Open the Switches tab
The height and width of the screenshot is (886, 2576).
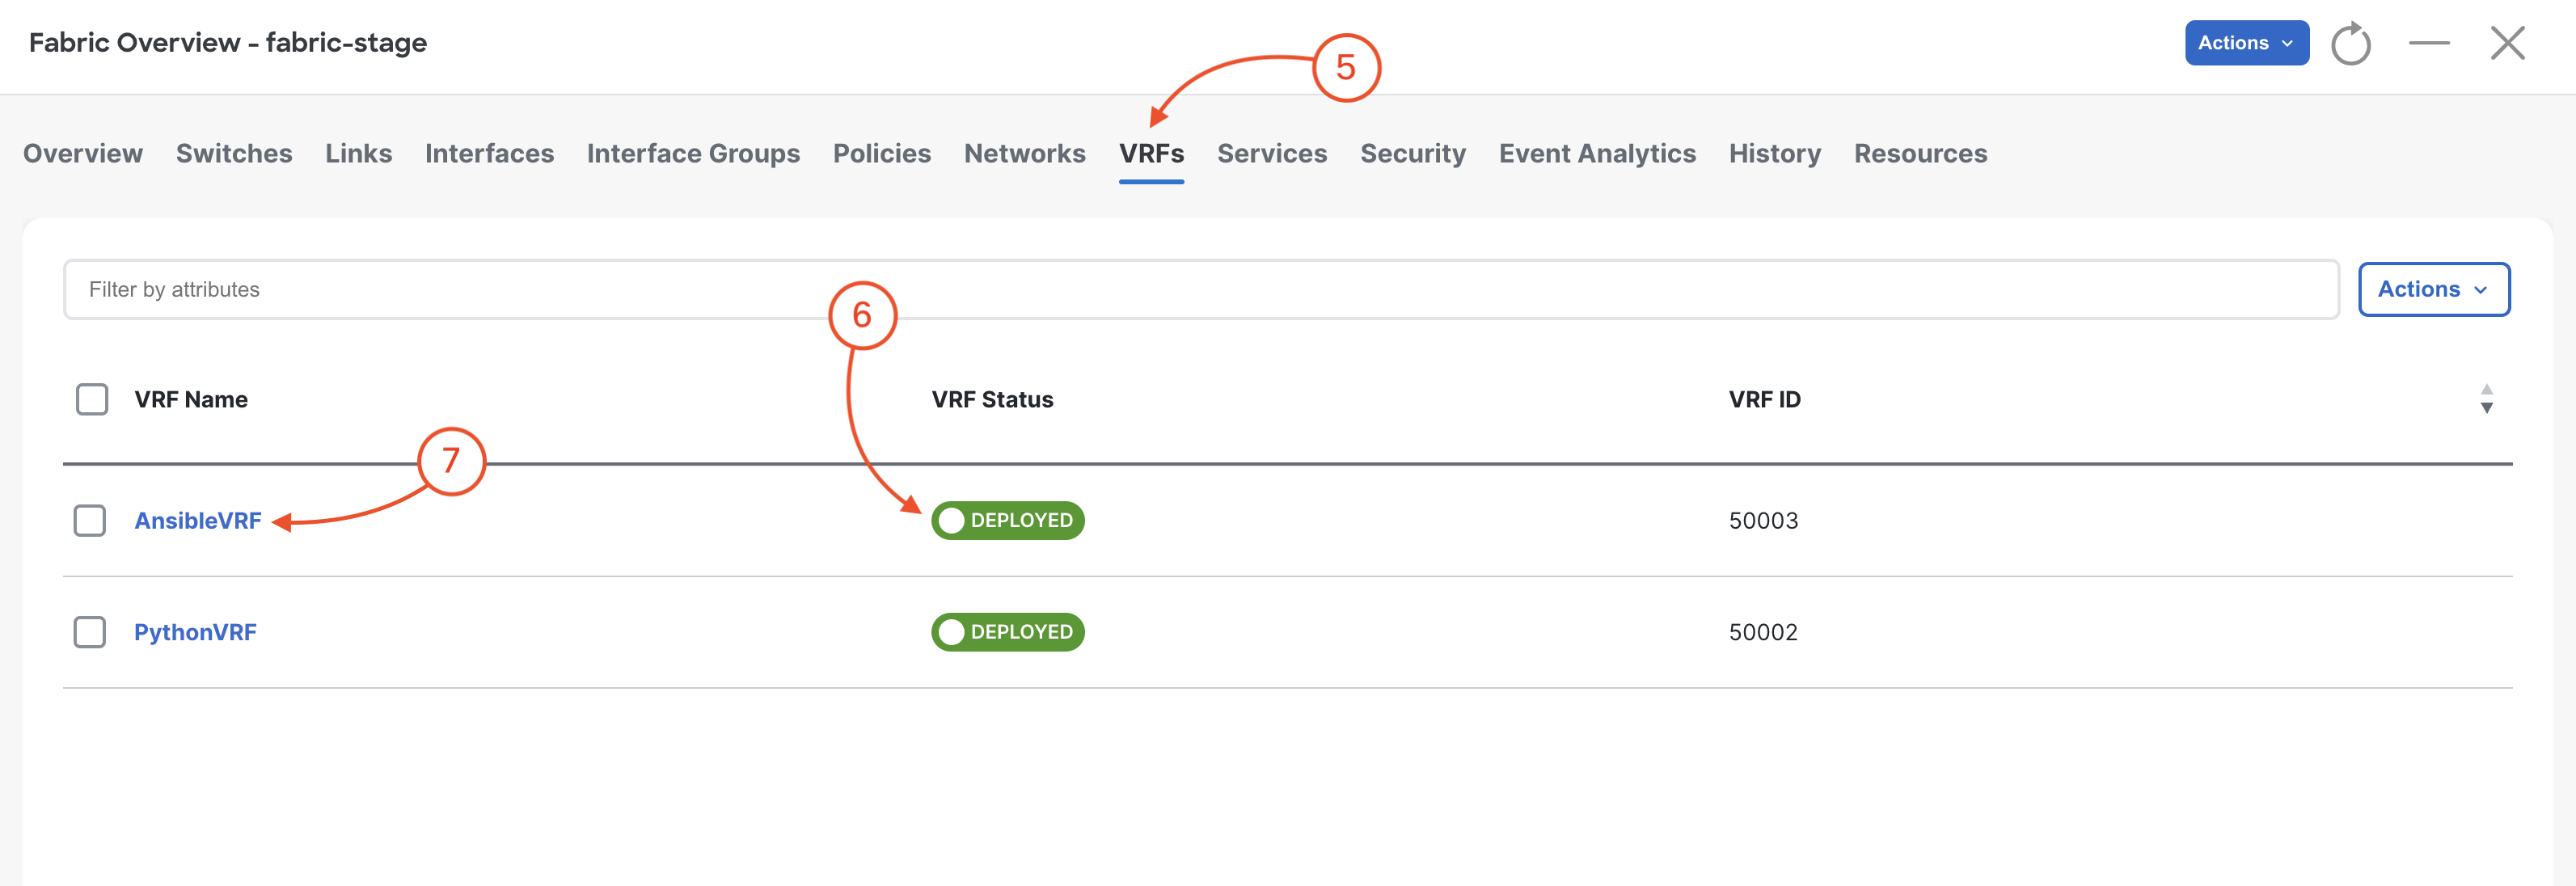pos(234,153)
